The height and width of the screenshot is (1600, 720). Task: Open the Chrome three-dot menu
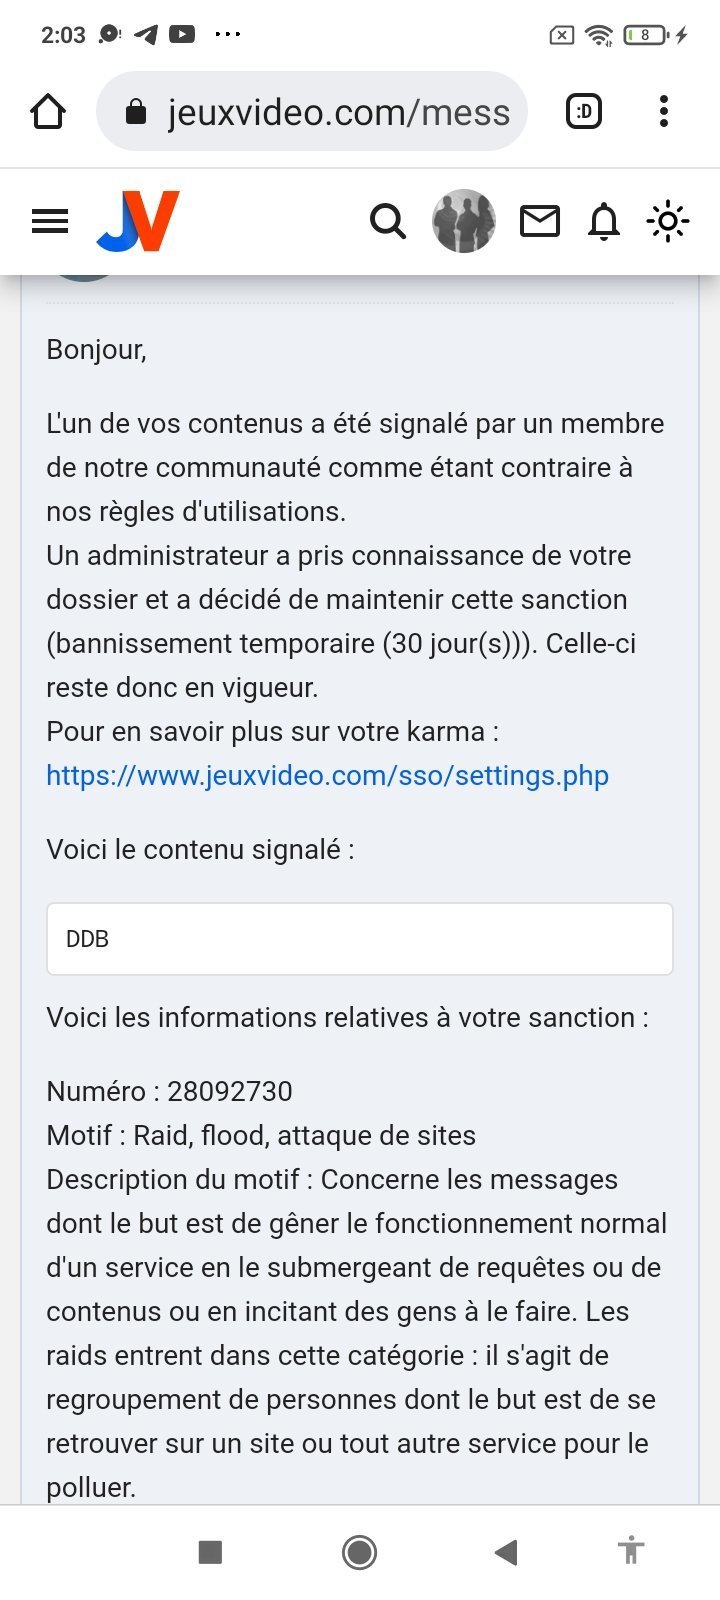coord(663,111)
